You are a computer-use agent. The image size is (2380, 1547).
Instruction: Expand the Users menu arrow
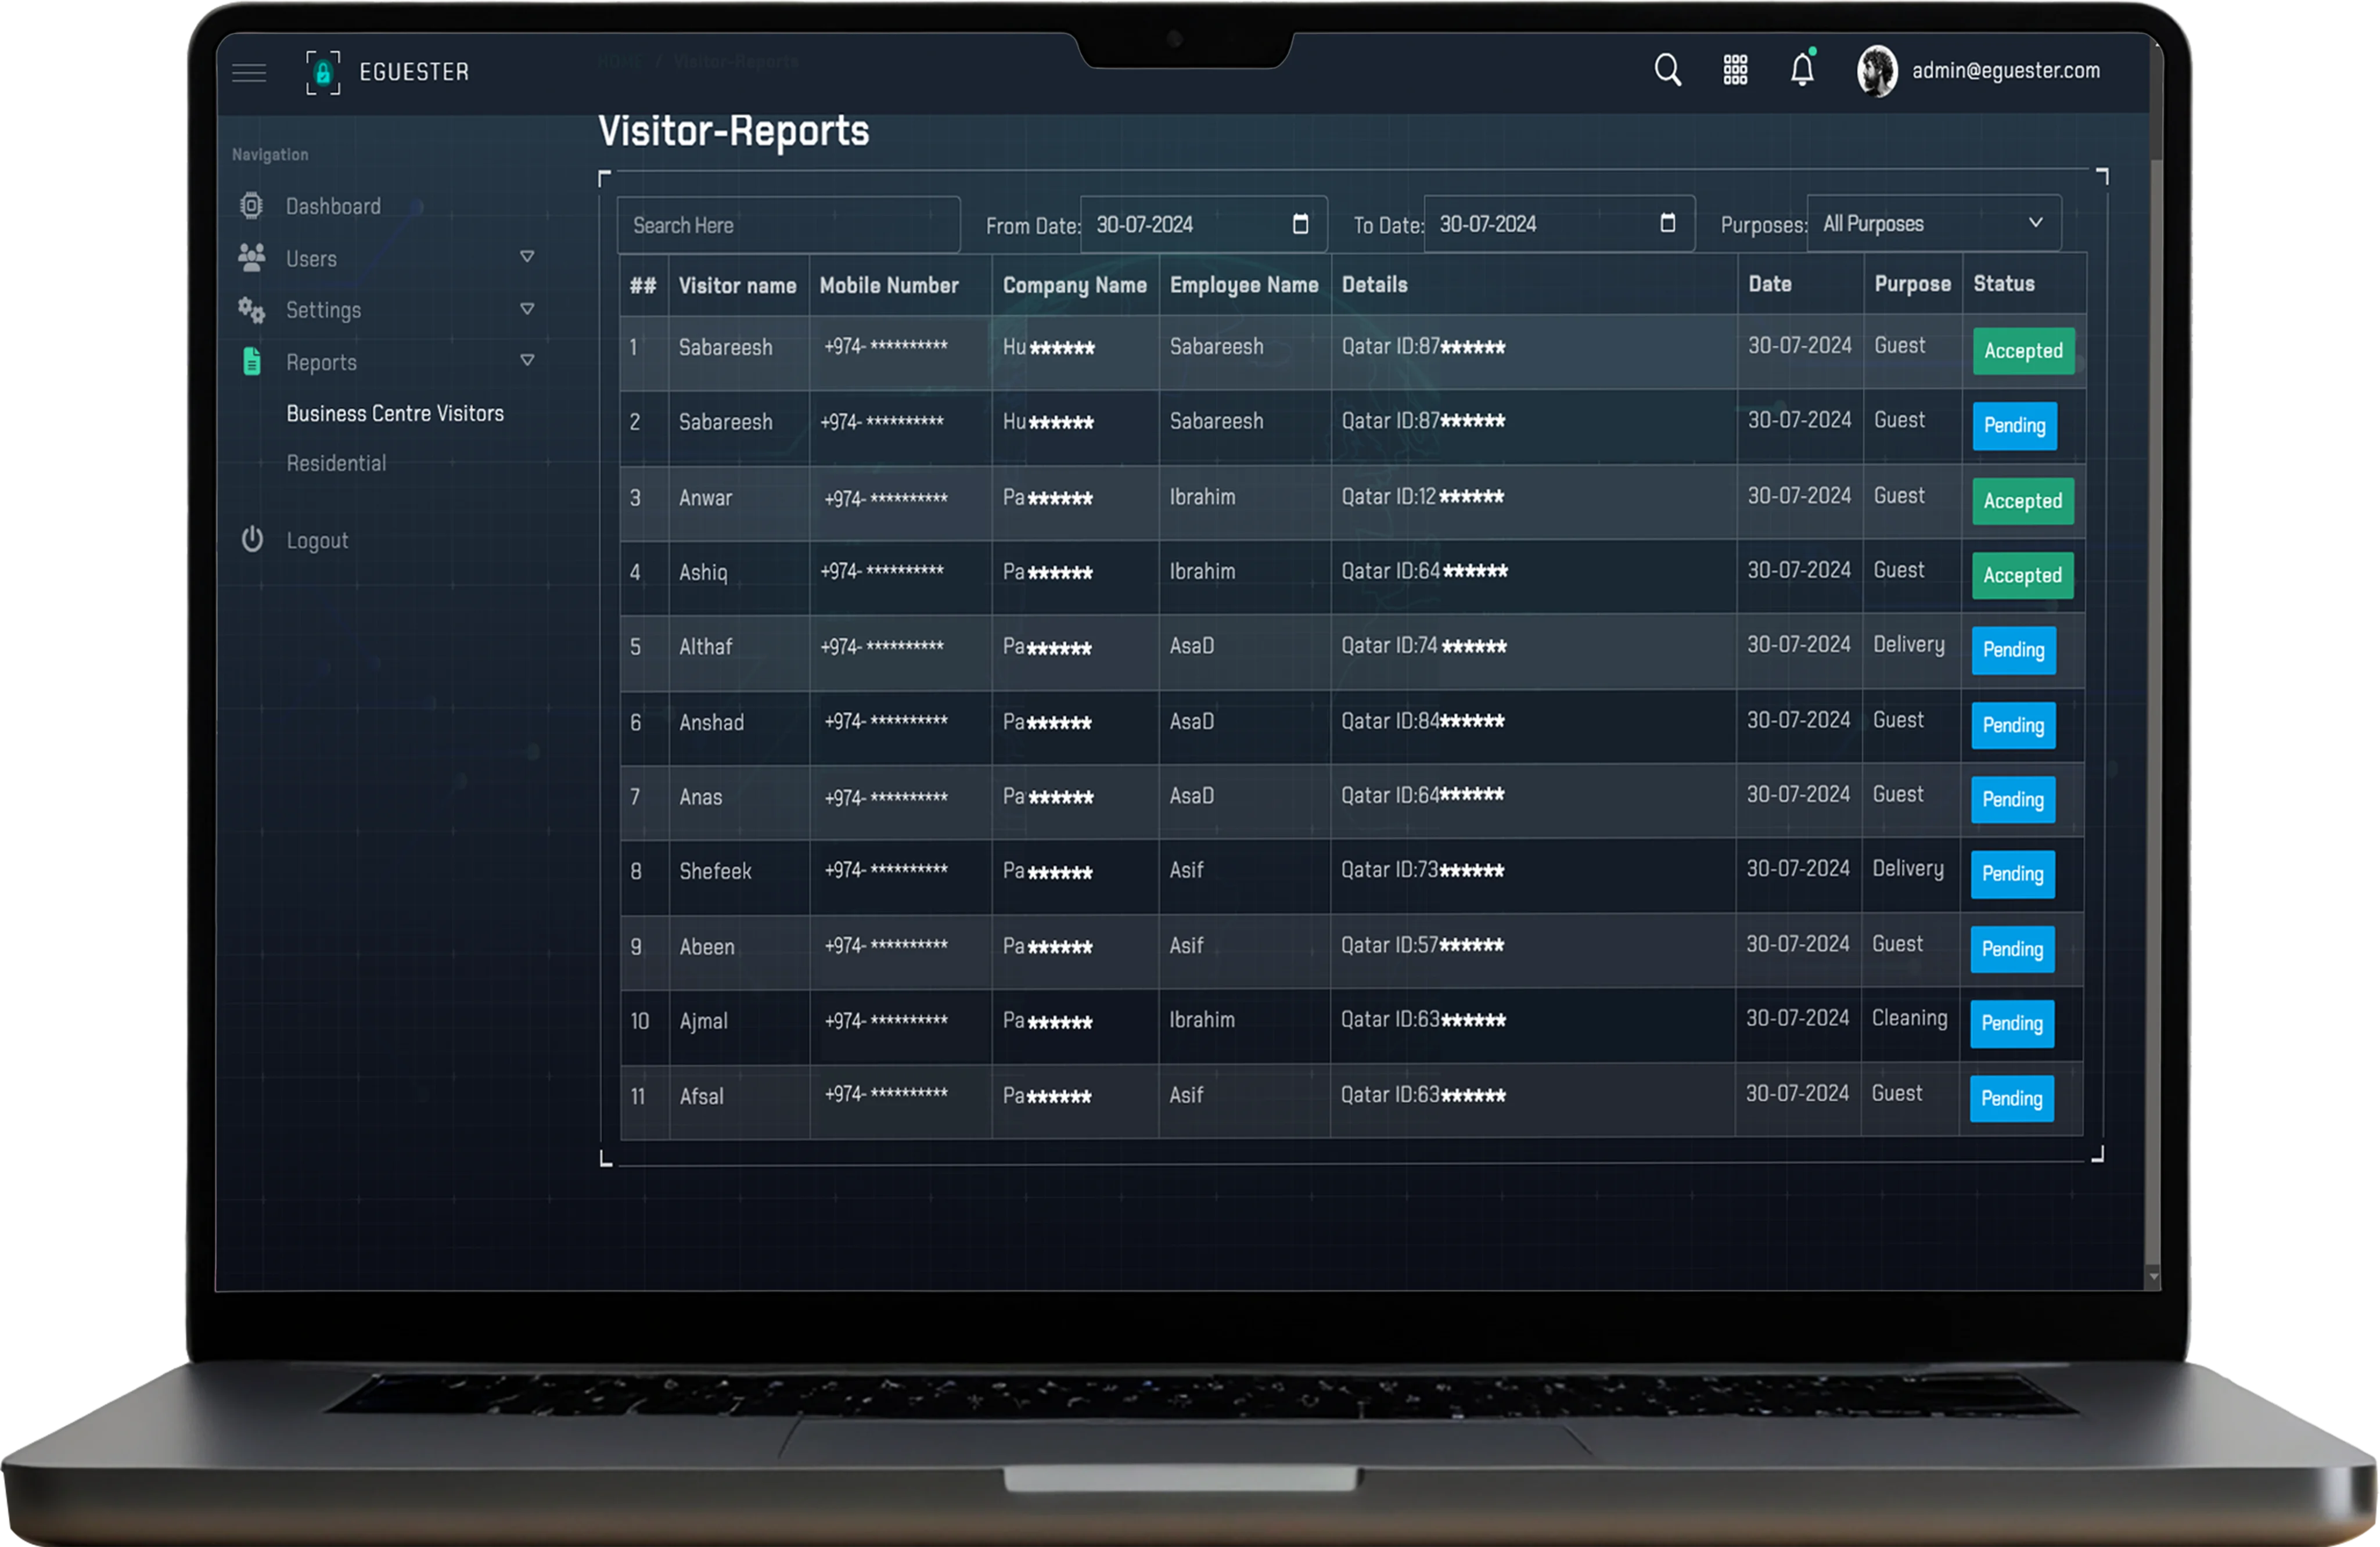click(527, 257)
